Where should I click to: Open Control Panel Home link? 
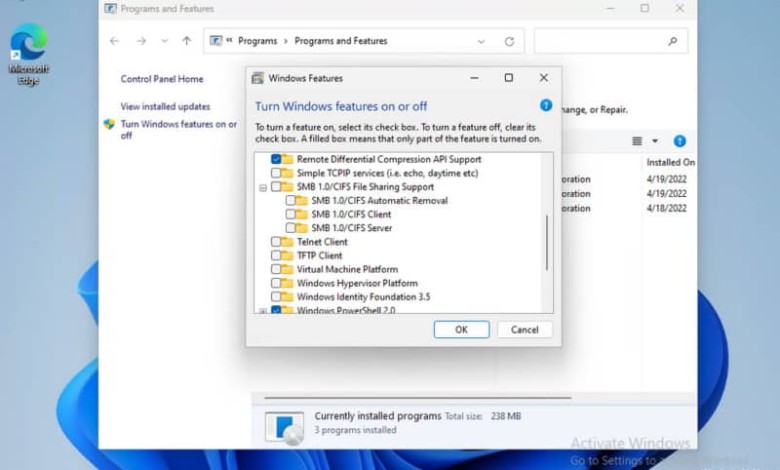tap(162, 79)
